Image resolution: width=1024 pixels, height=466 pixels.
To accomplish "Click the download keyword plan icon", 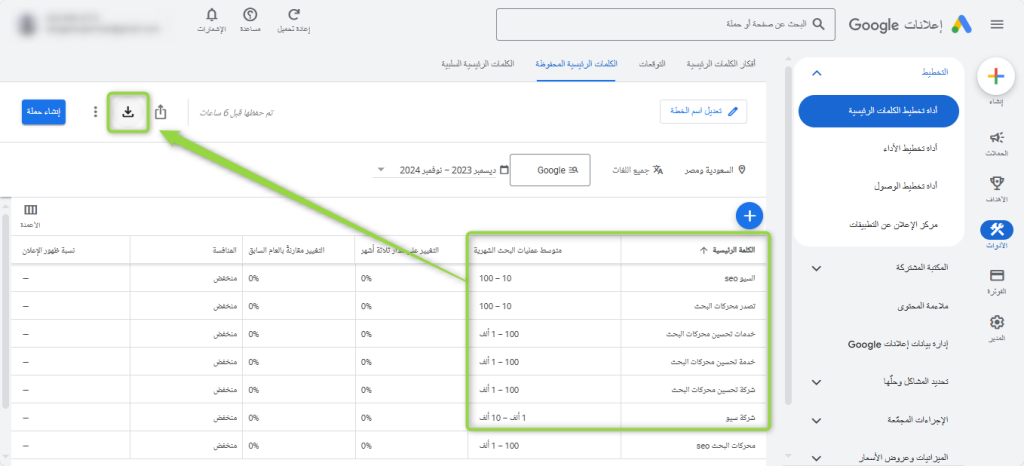I will pos(128,112).
